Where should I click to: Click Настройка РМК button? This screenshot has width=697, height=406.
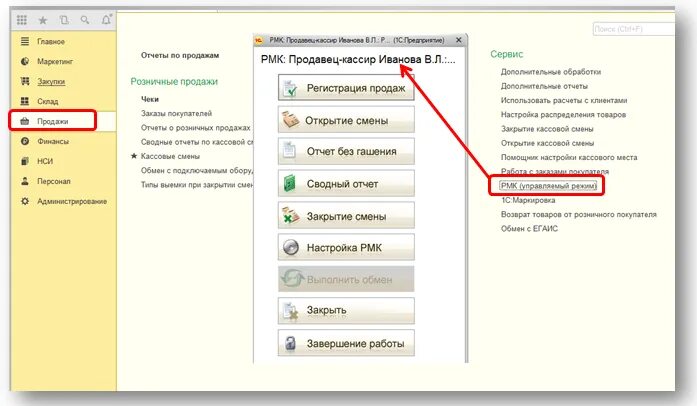pyautogui.click(x=346, y=247)
